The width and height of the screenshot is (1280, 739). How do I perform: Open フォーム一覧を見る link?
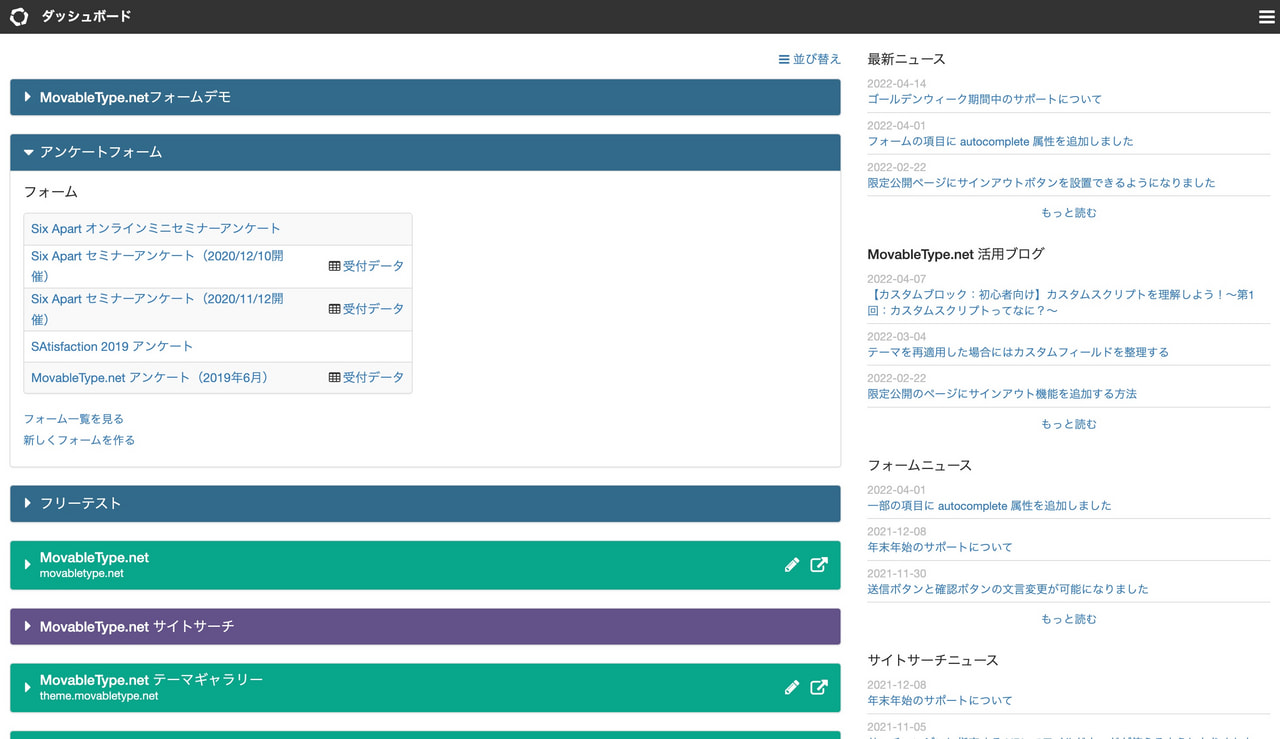(x=74, y=418)
